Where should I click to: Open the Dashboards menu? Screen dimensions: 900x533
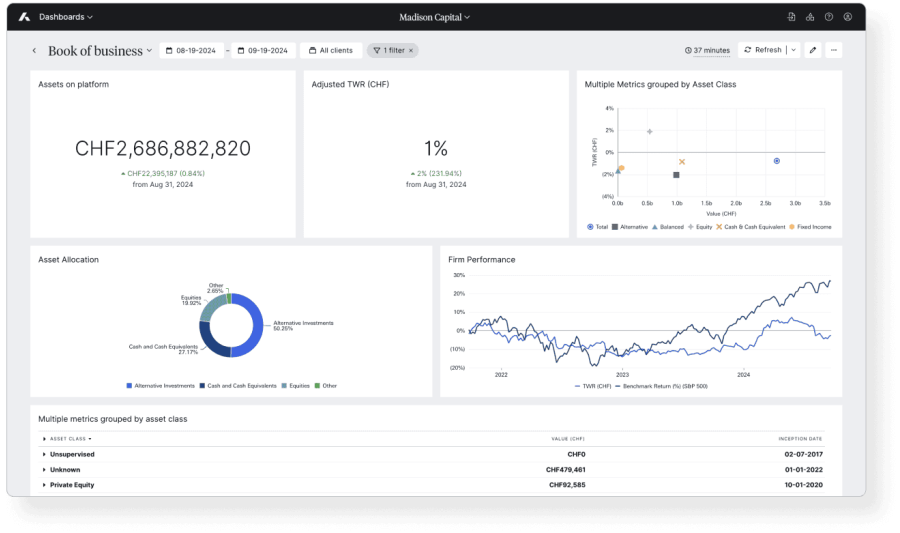pyautogui.click(x=65, y=17)
